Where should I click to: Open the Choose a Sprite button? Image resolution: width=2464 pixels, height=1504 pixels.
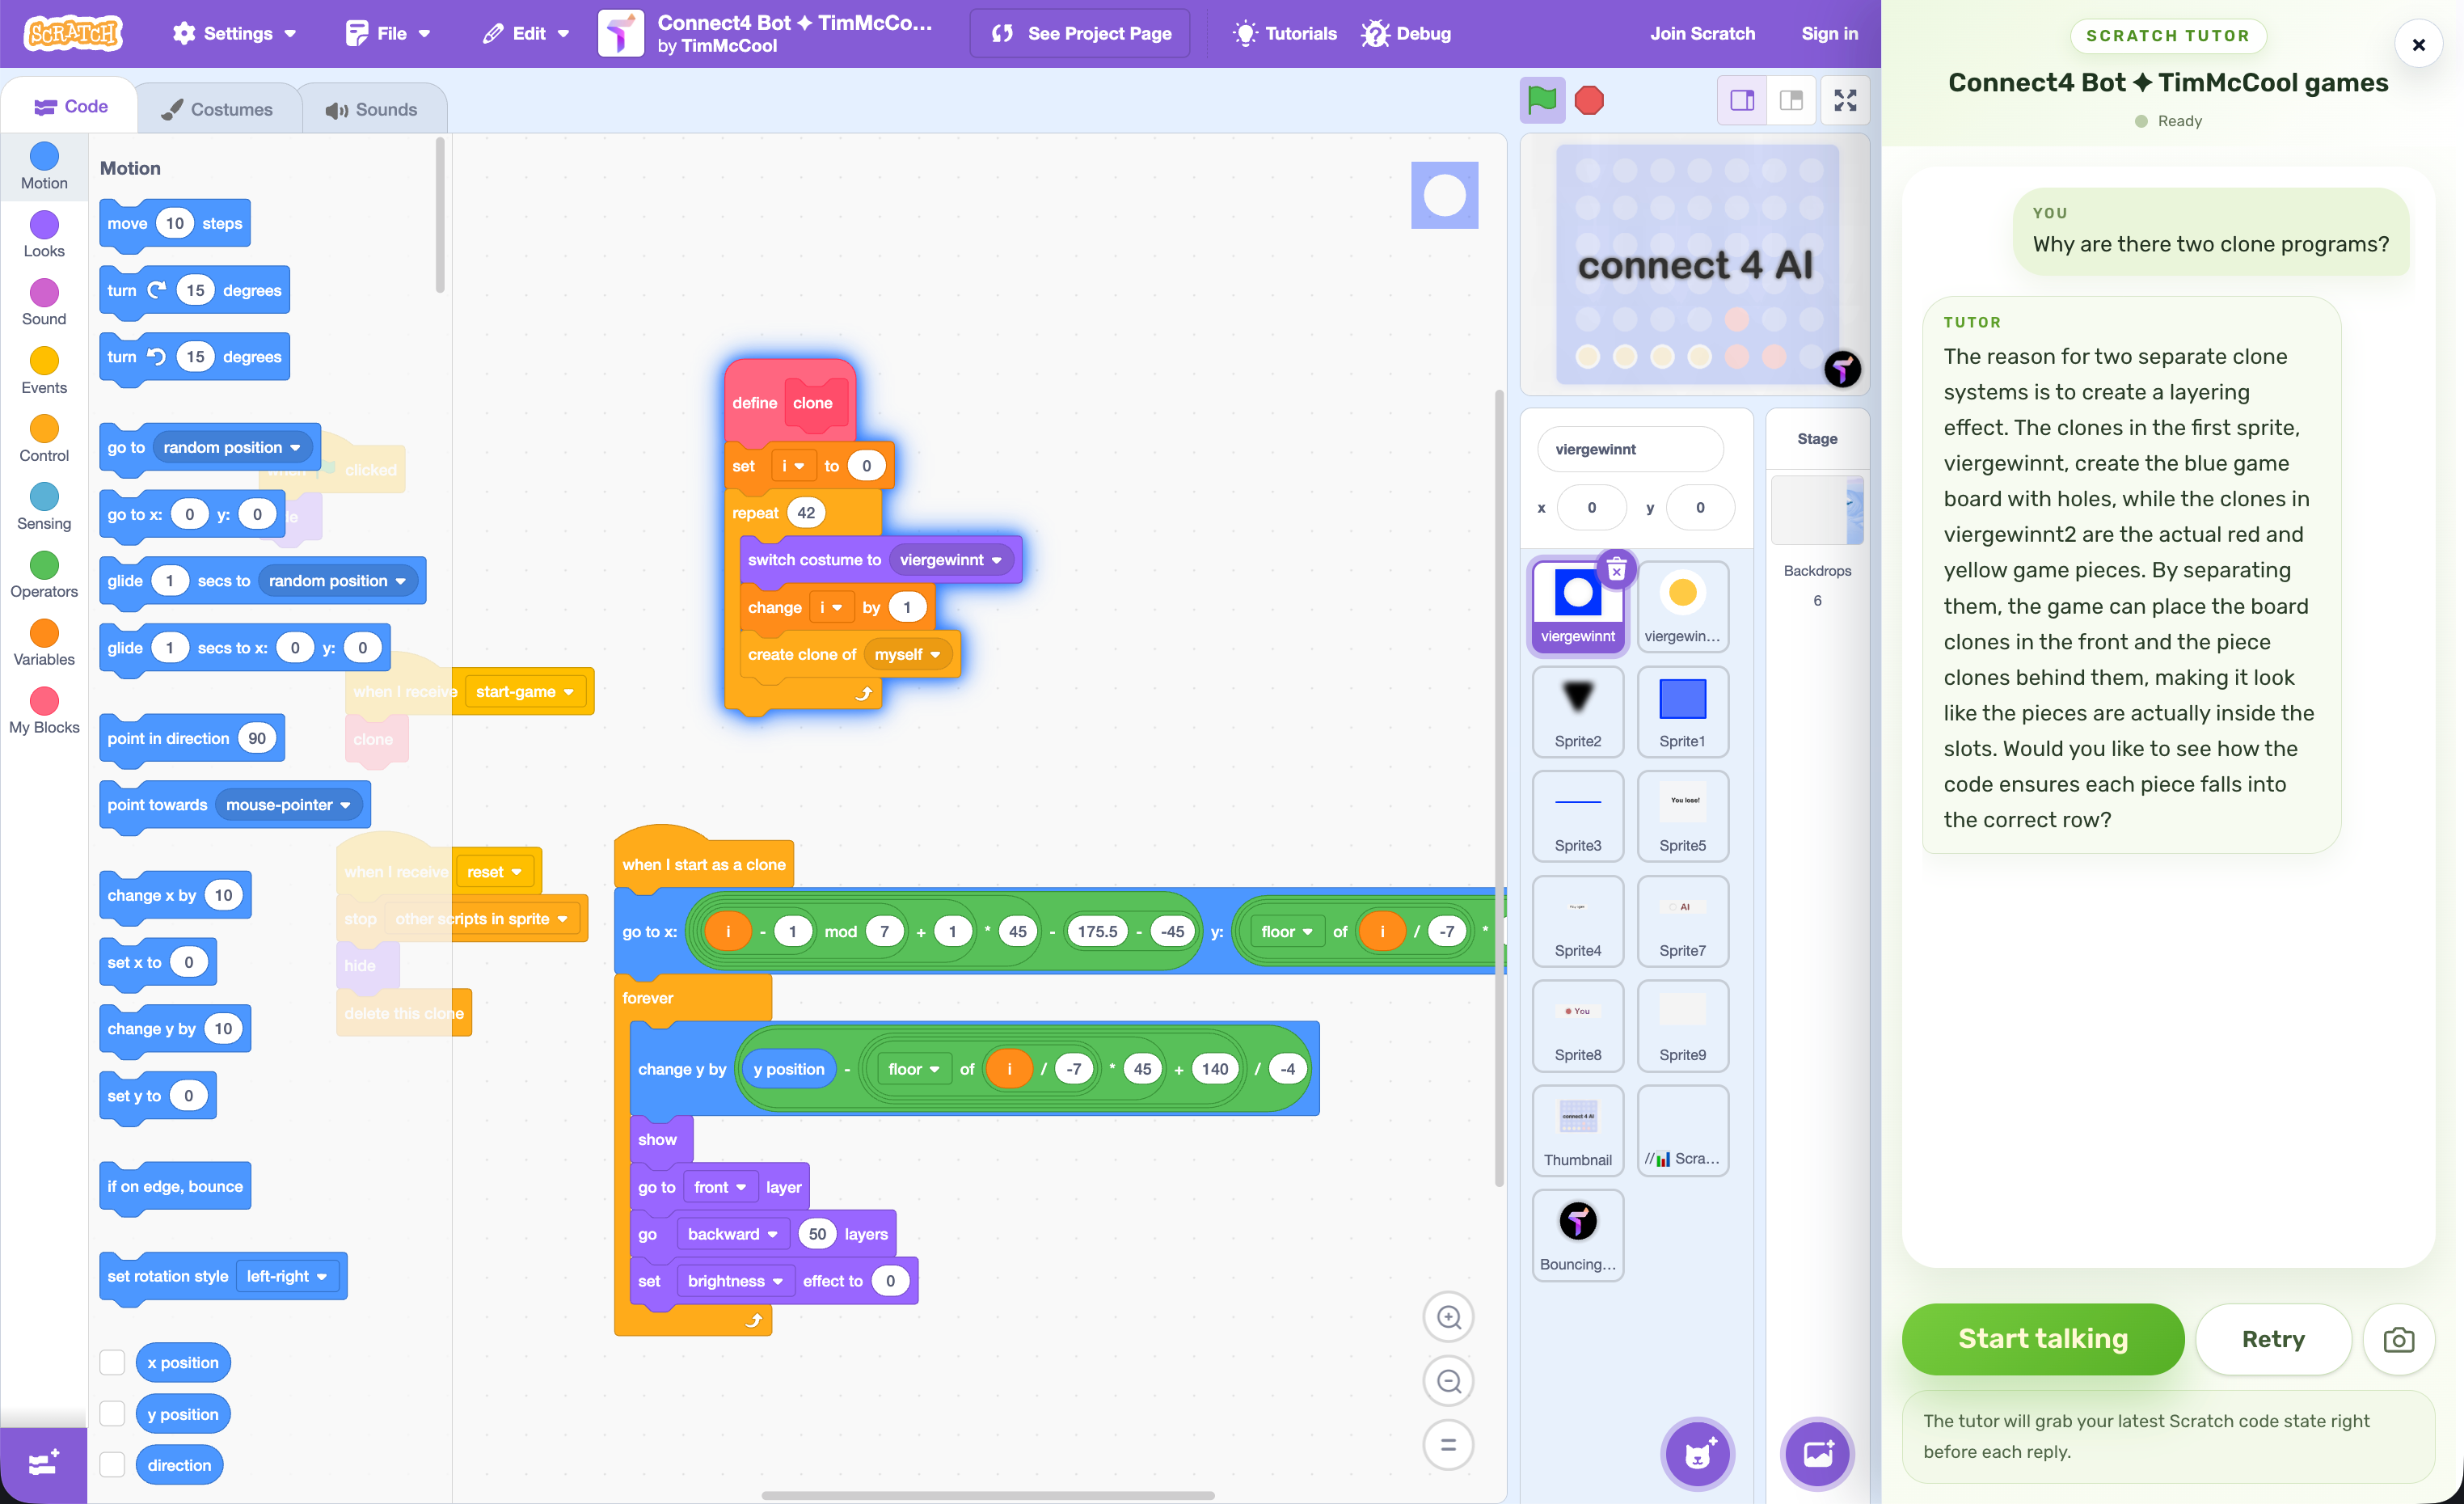point(1698,1454)
